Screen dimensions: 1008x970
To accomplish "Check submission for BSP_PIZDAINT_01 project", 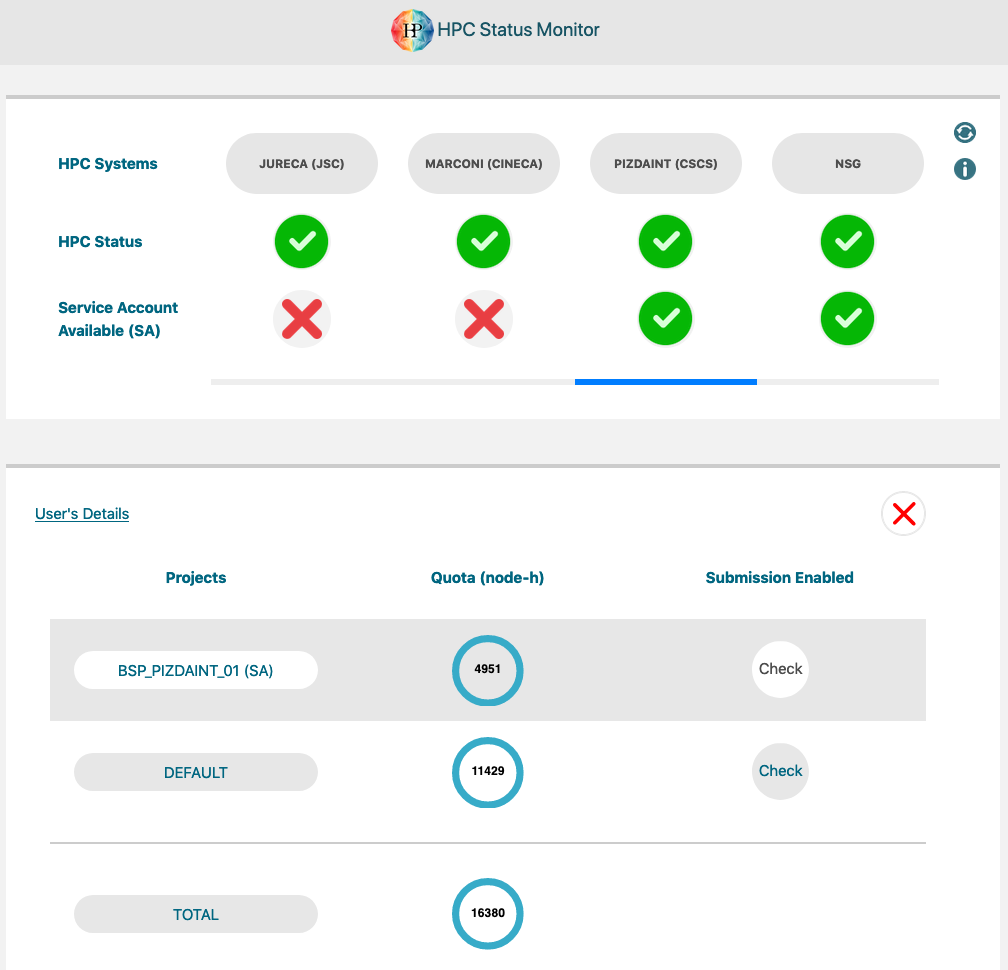I will pyautogui.click(x=780, y=669).
